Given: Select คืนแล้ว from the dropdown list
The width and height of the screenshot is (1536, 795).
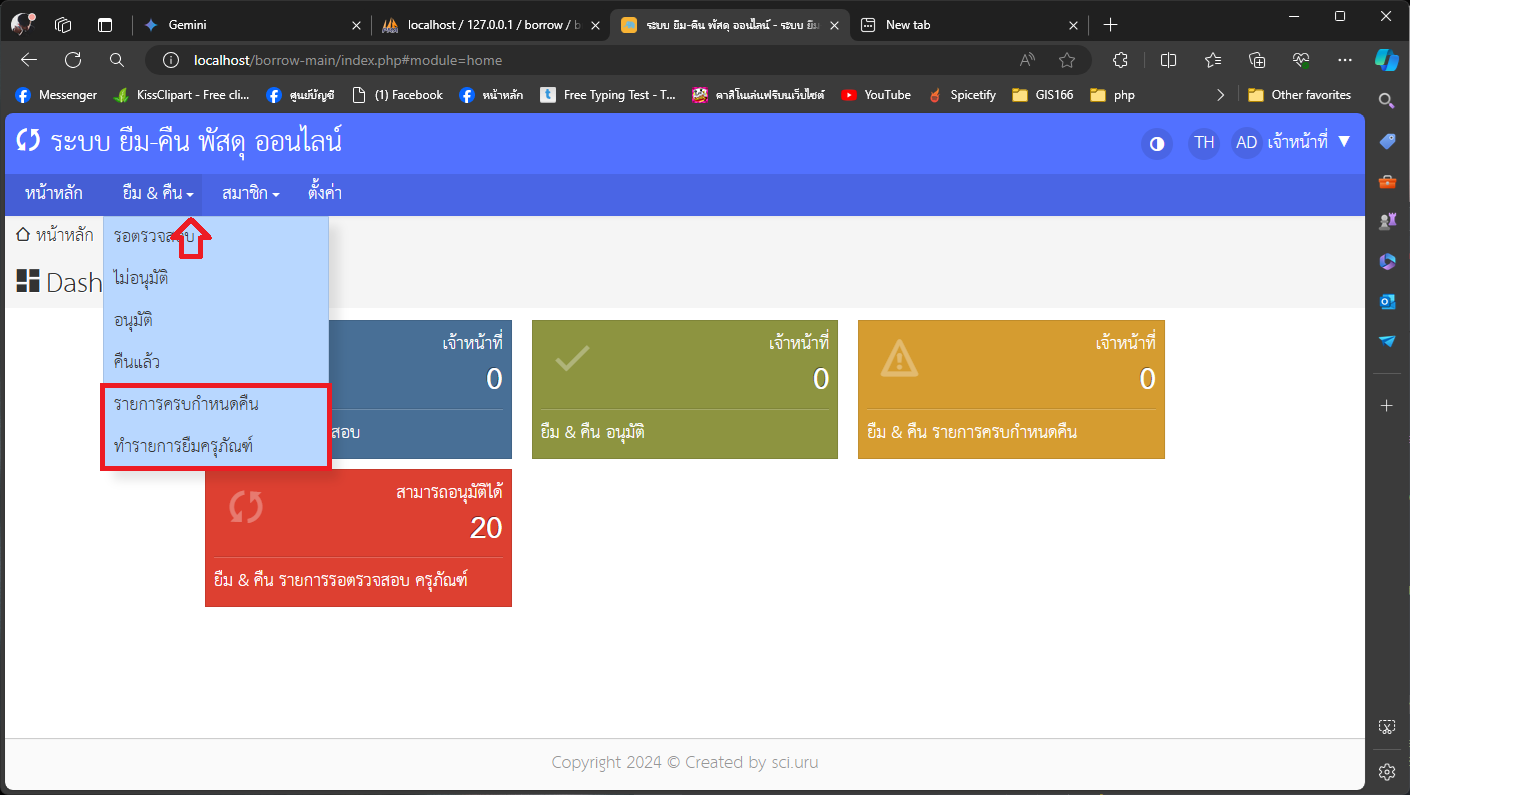Looking at the screenshot, I should point(216,362).
